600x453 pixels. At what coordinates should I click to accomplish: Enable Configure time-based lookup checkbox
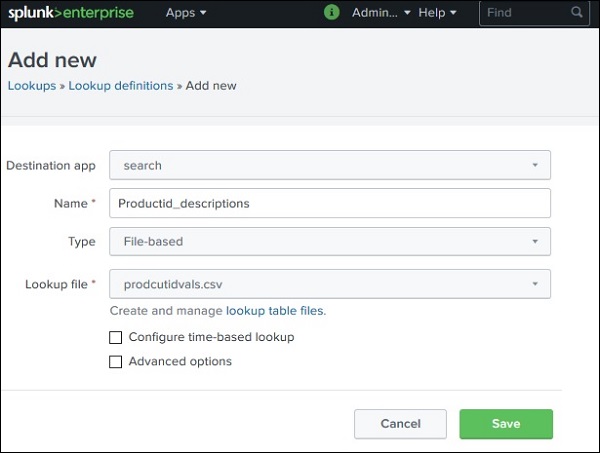(116, 337)
